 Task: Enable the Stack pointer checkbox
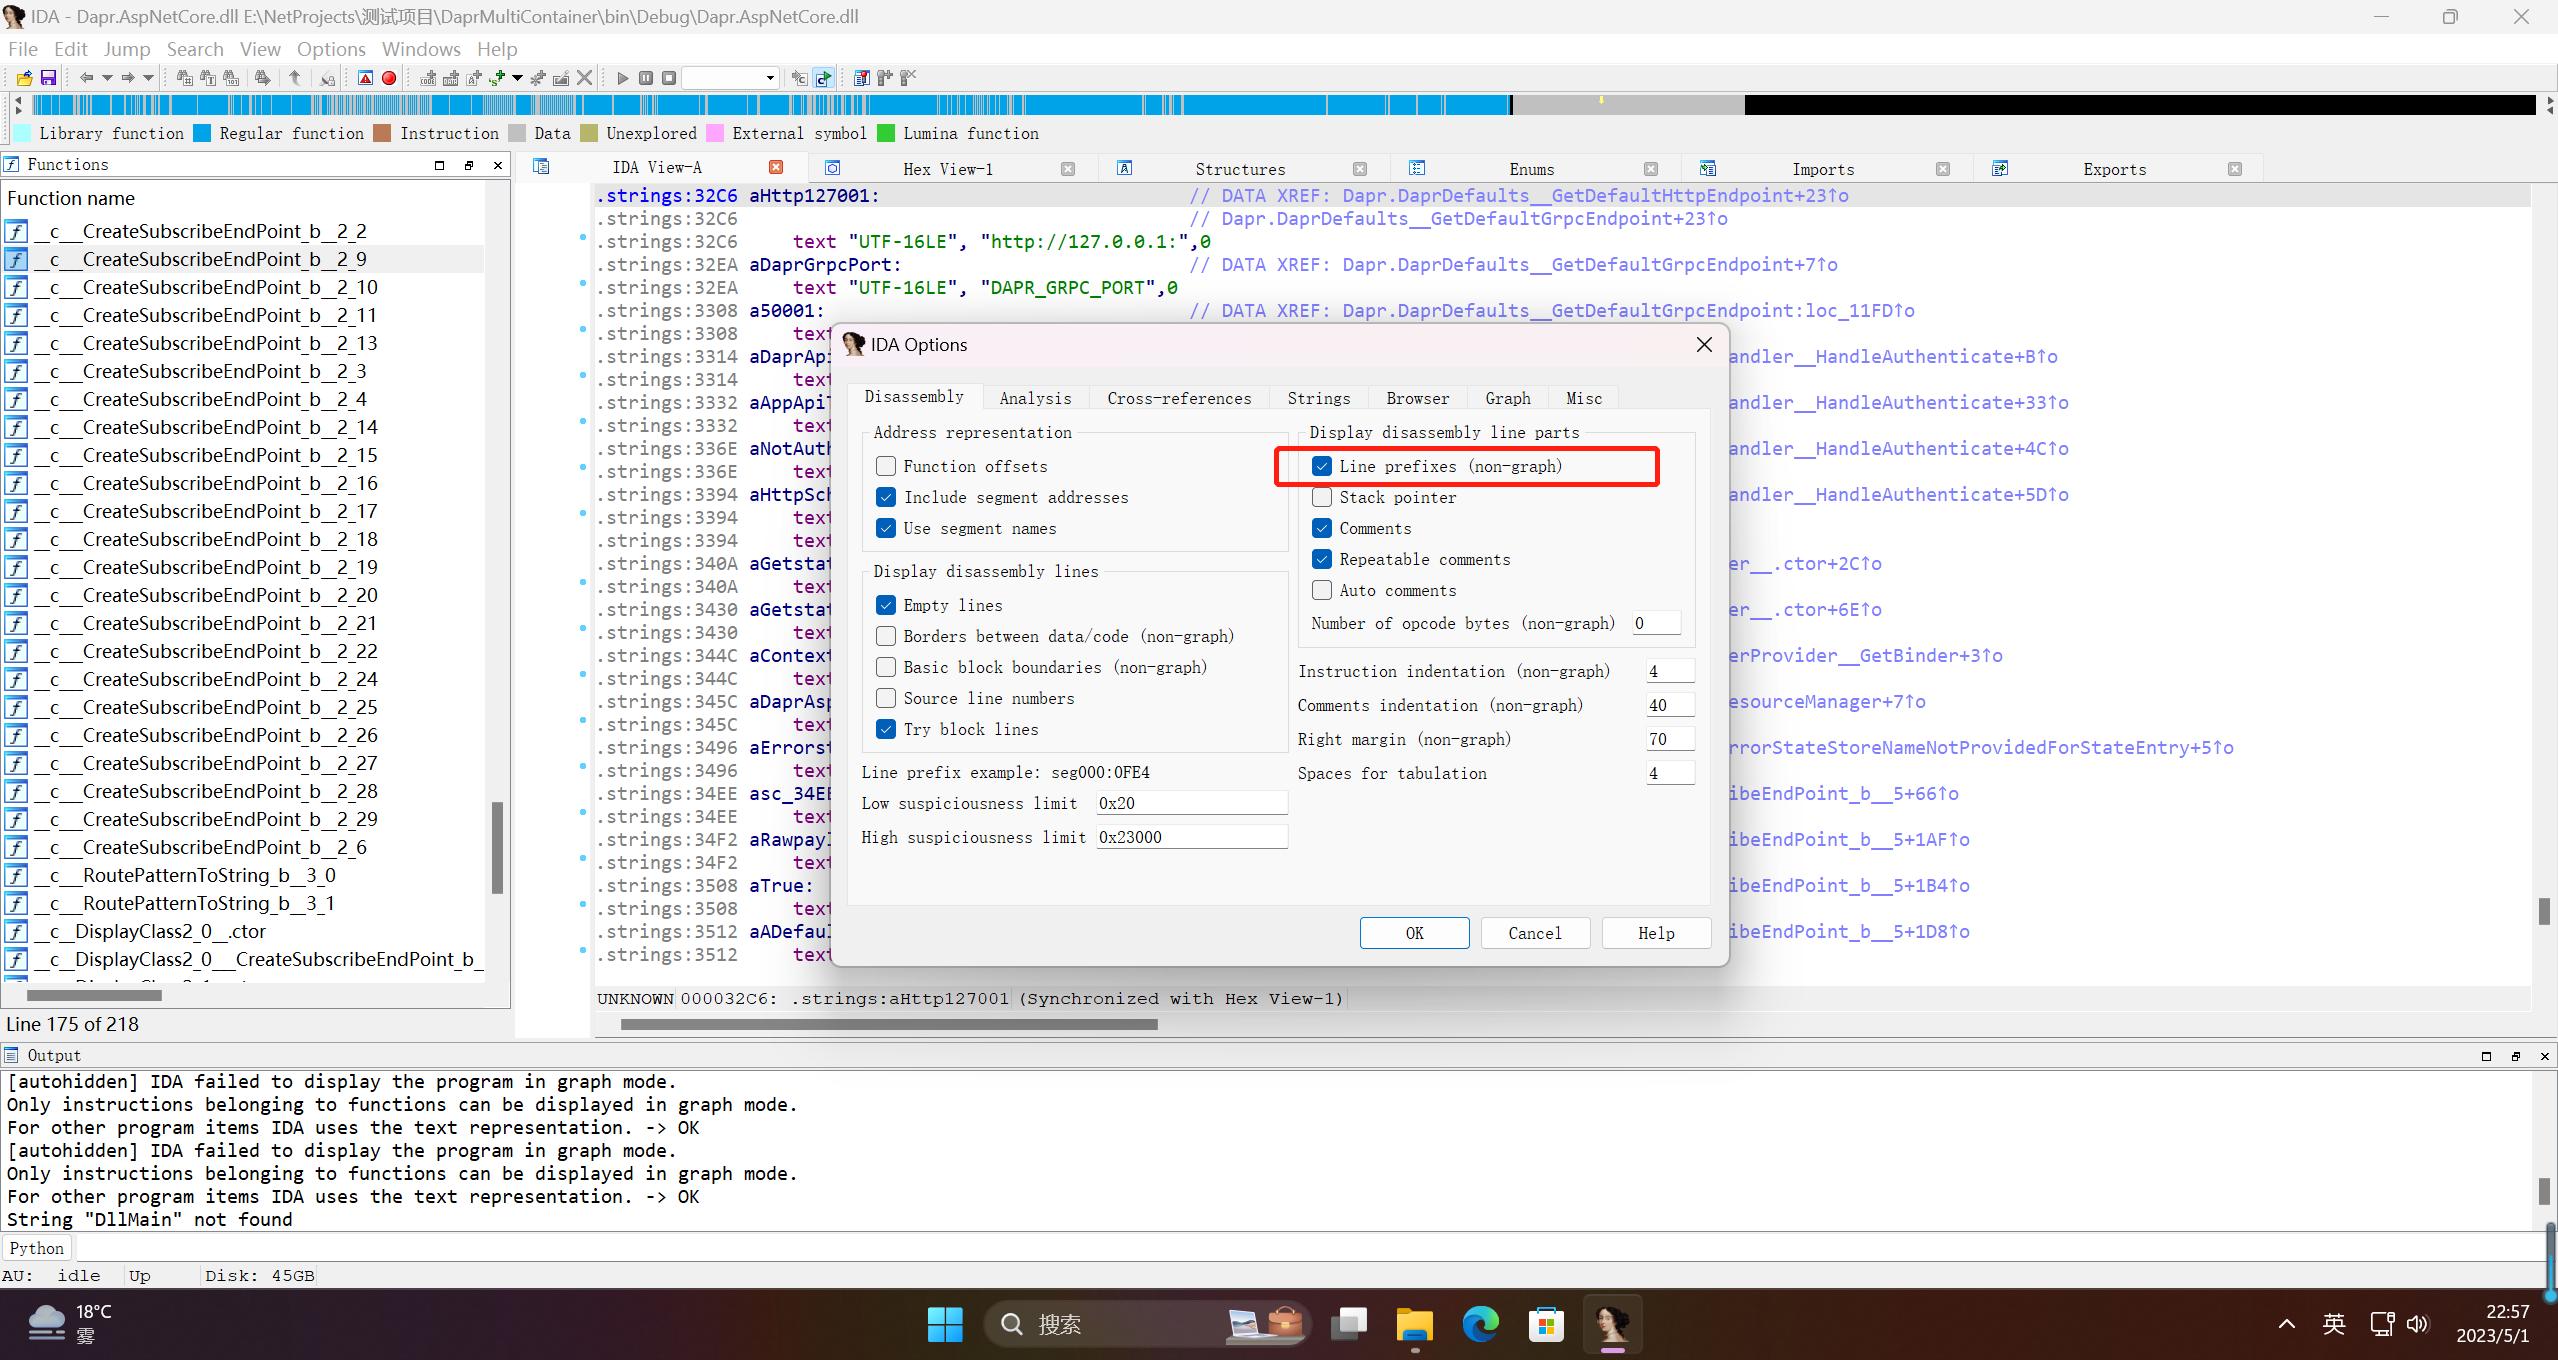(1322, 498)
